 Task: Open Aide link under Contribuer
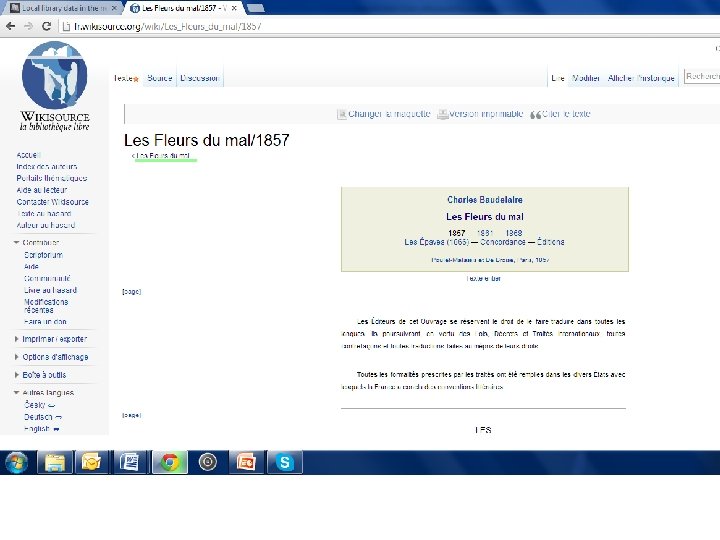[x=31, y=266]
